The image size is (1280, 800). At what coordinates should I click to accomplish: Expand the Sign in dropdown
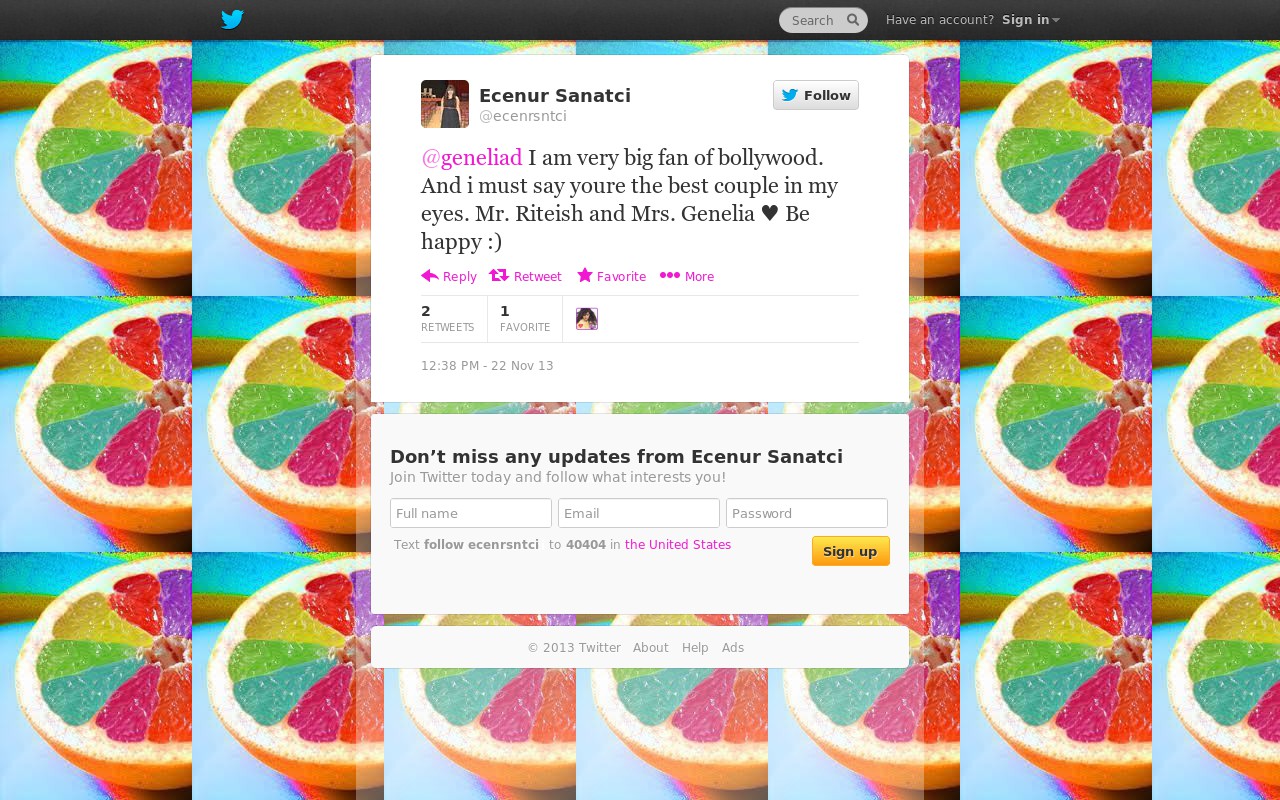[1030, 20]
